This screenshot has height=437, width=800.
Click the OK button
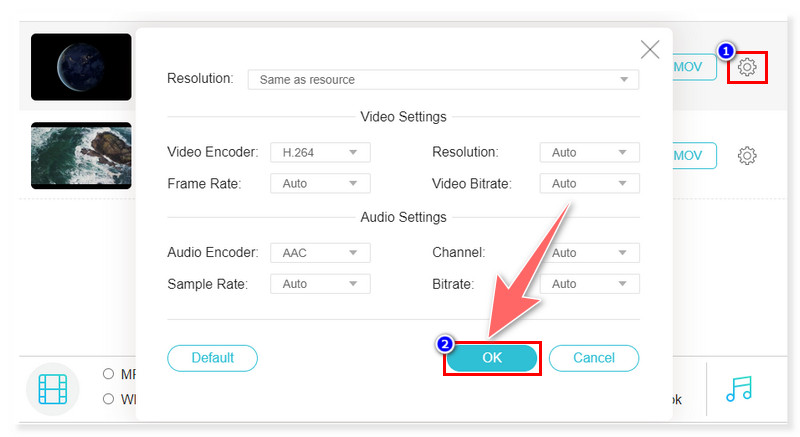tap(492, 358)
